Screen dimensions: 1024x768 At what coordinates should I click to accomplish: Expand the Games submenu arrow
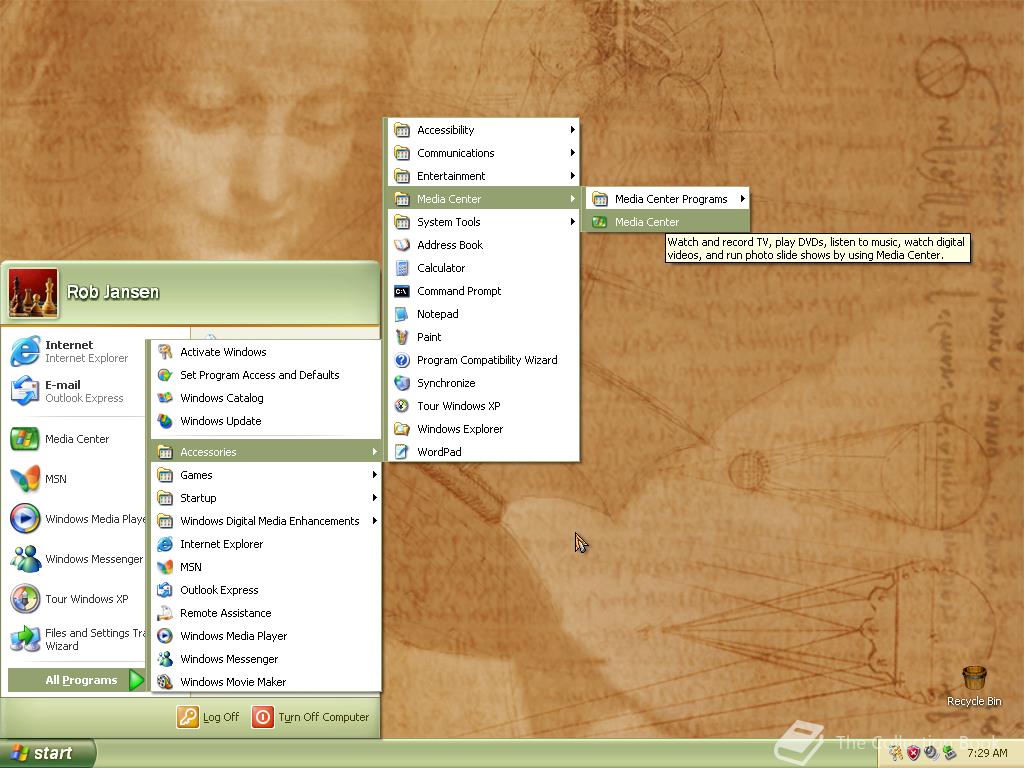pyautogui.click(x=375, y=475)
